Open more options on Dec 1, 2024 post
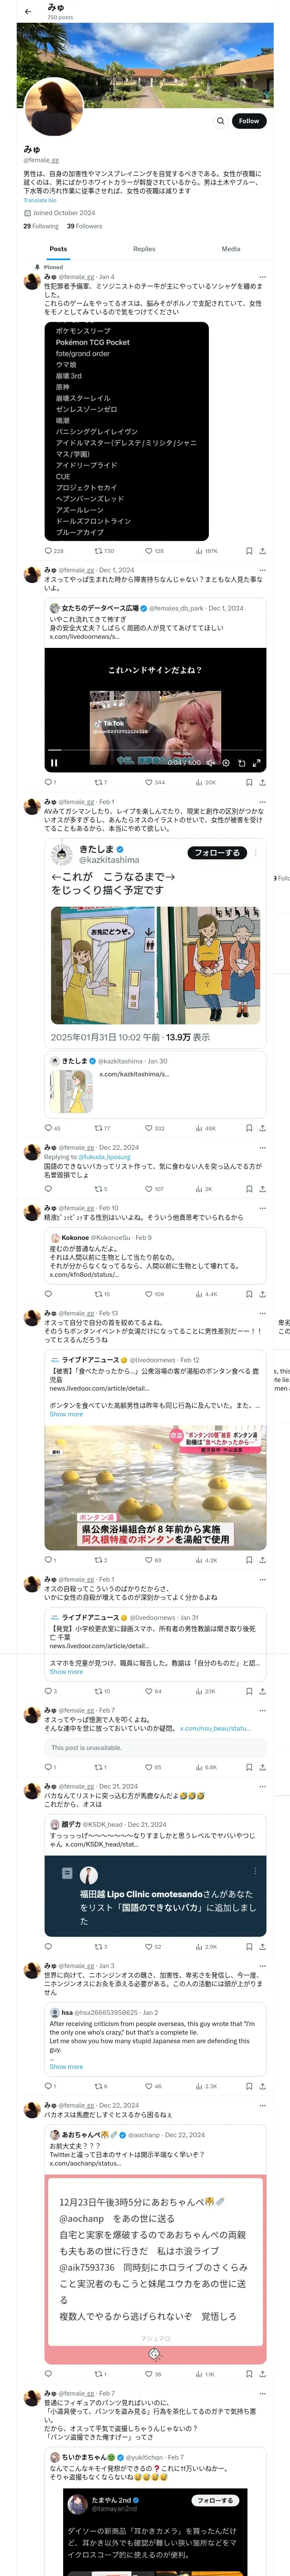This screenshot has width=290, height=2576. tap(263, 570)
